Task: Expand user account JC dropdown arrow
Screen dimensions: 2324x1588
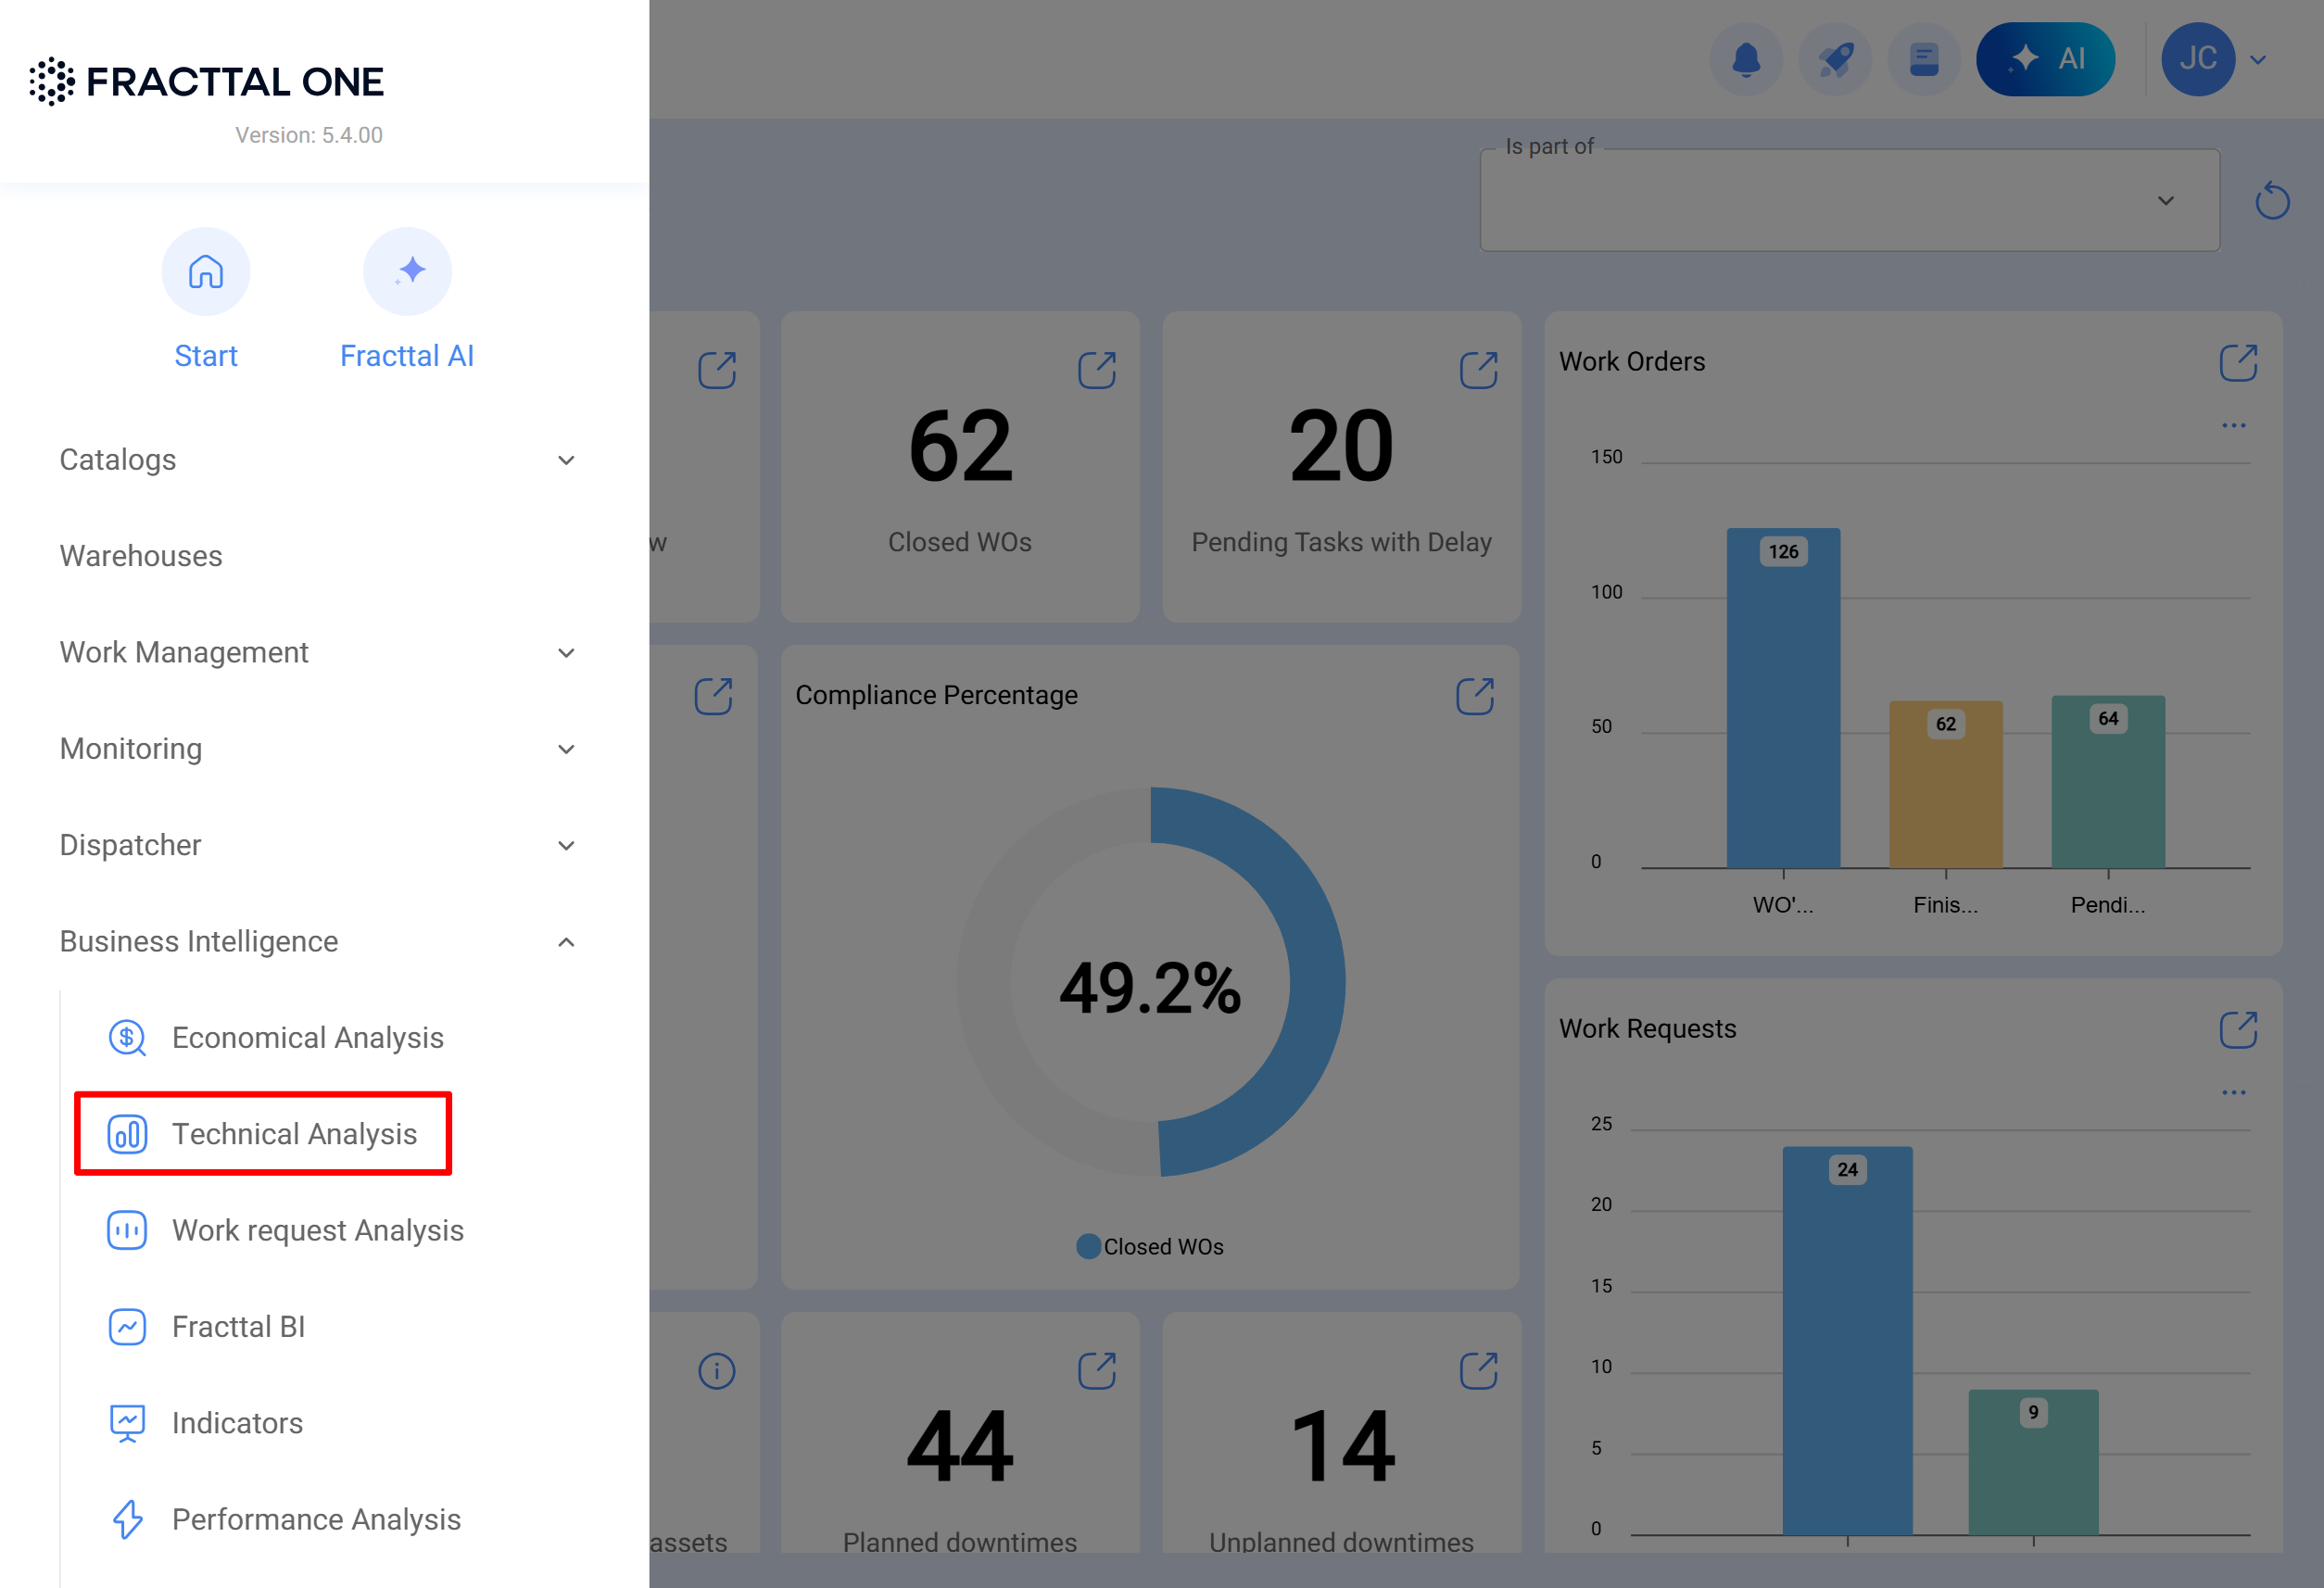Action: [x=2258, y=59]
